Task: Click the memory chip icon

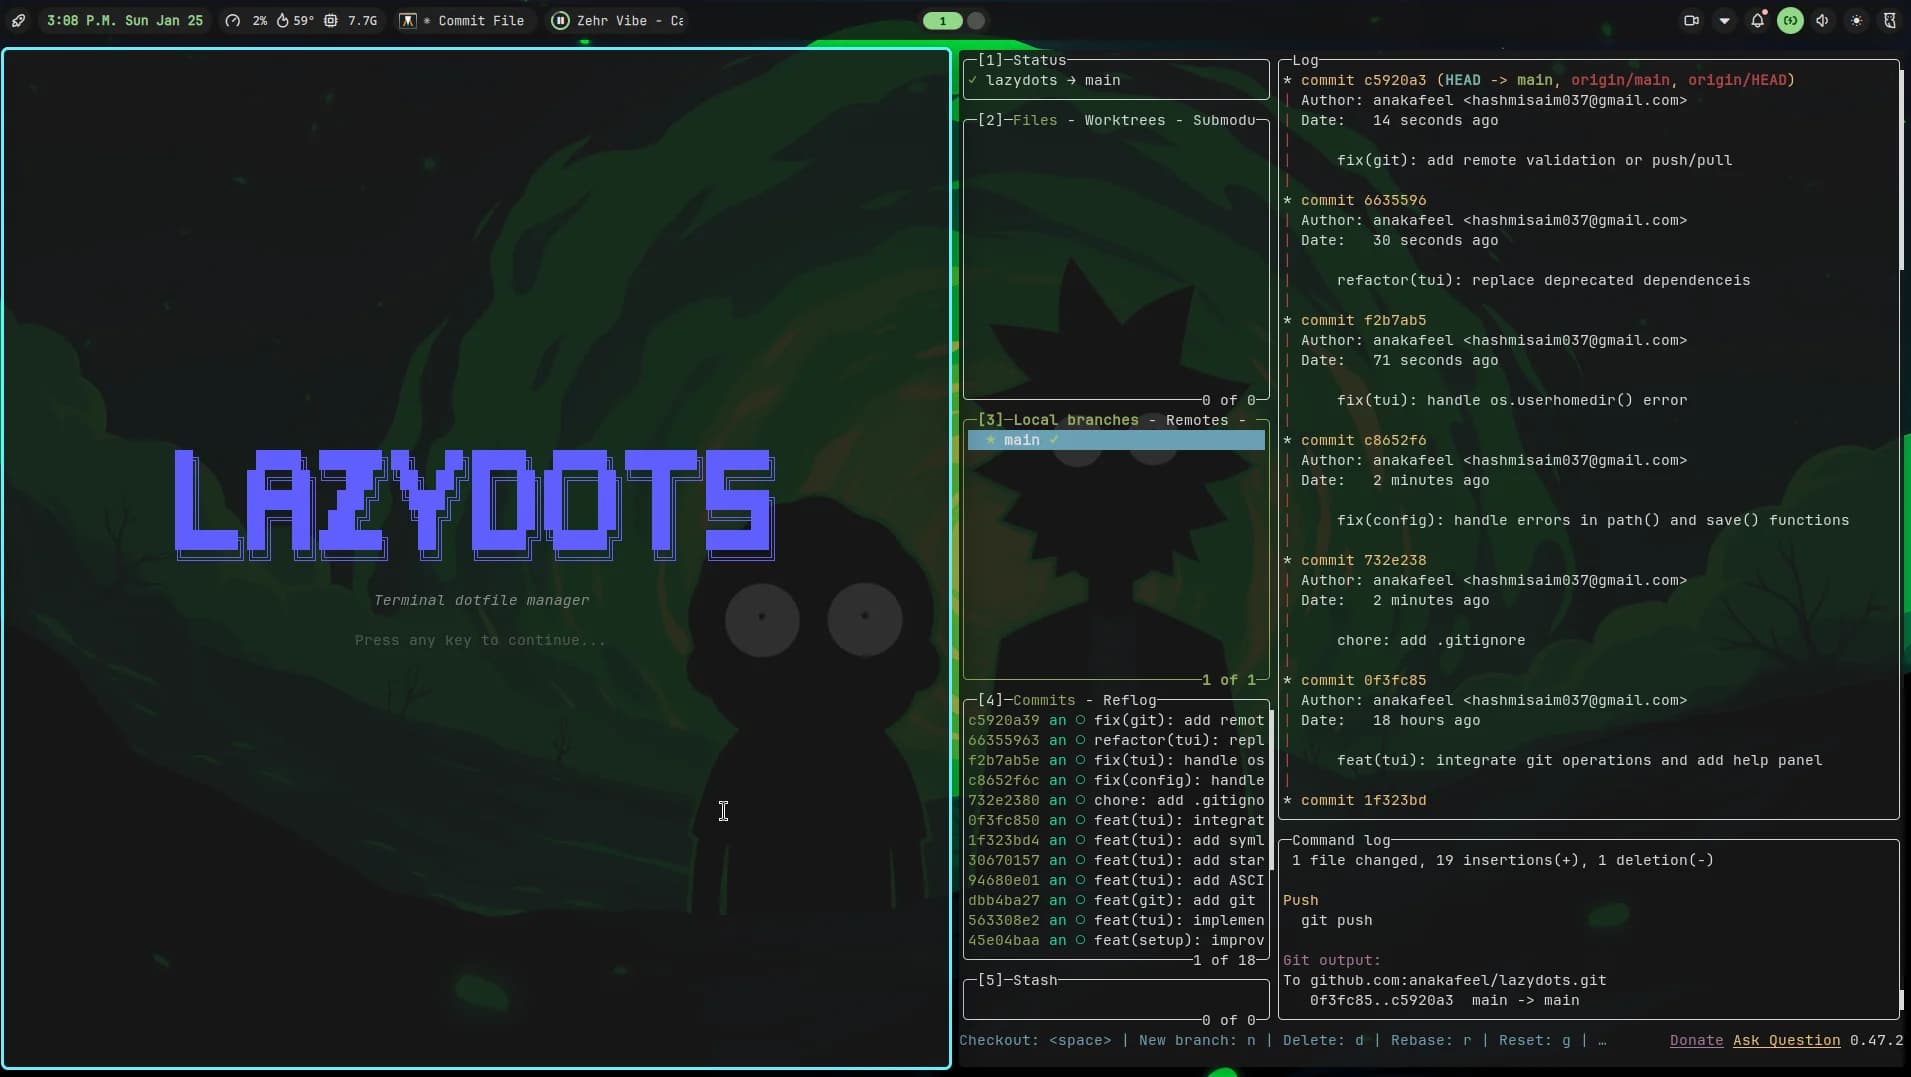Action: click(x=331, y=20)
